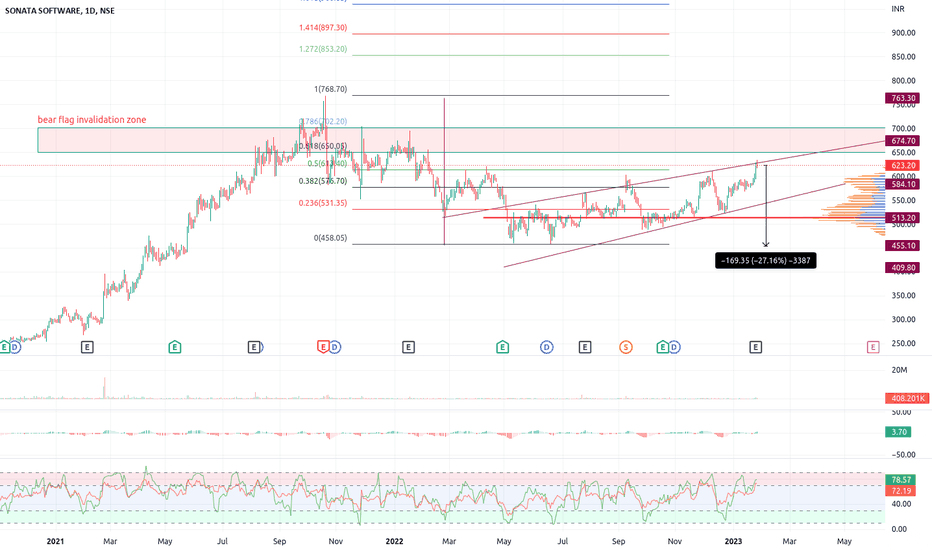Click the green 3.70 indicator value label
This screenshot has width=932, height=550.
899,432
